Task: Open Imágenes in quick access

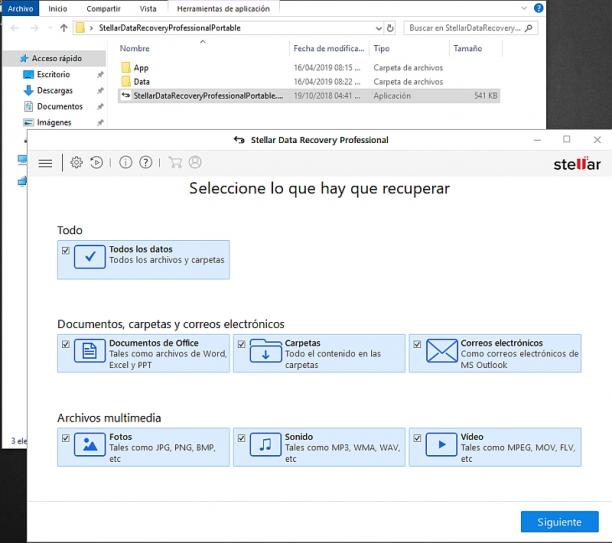Action: pyautogui.click(x=54, y=123)
